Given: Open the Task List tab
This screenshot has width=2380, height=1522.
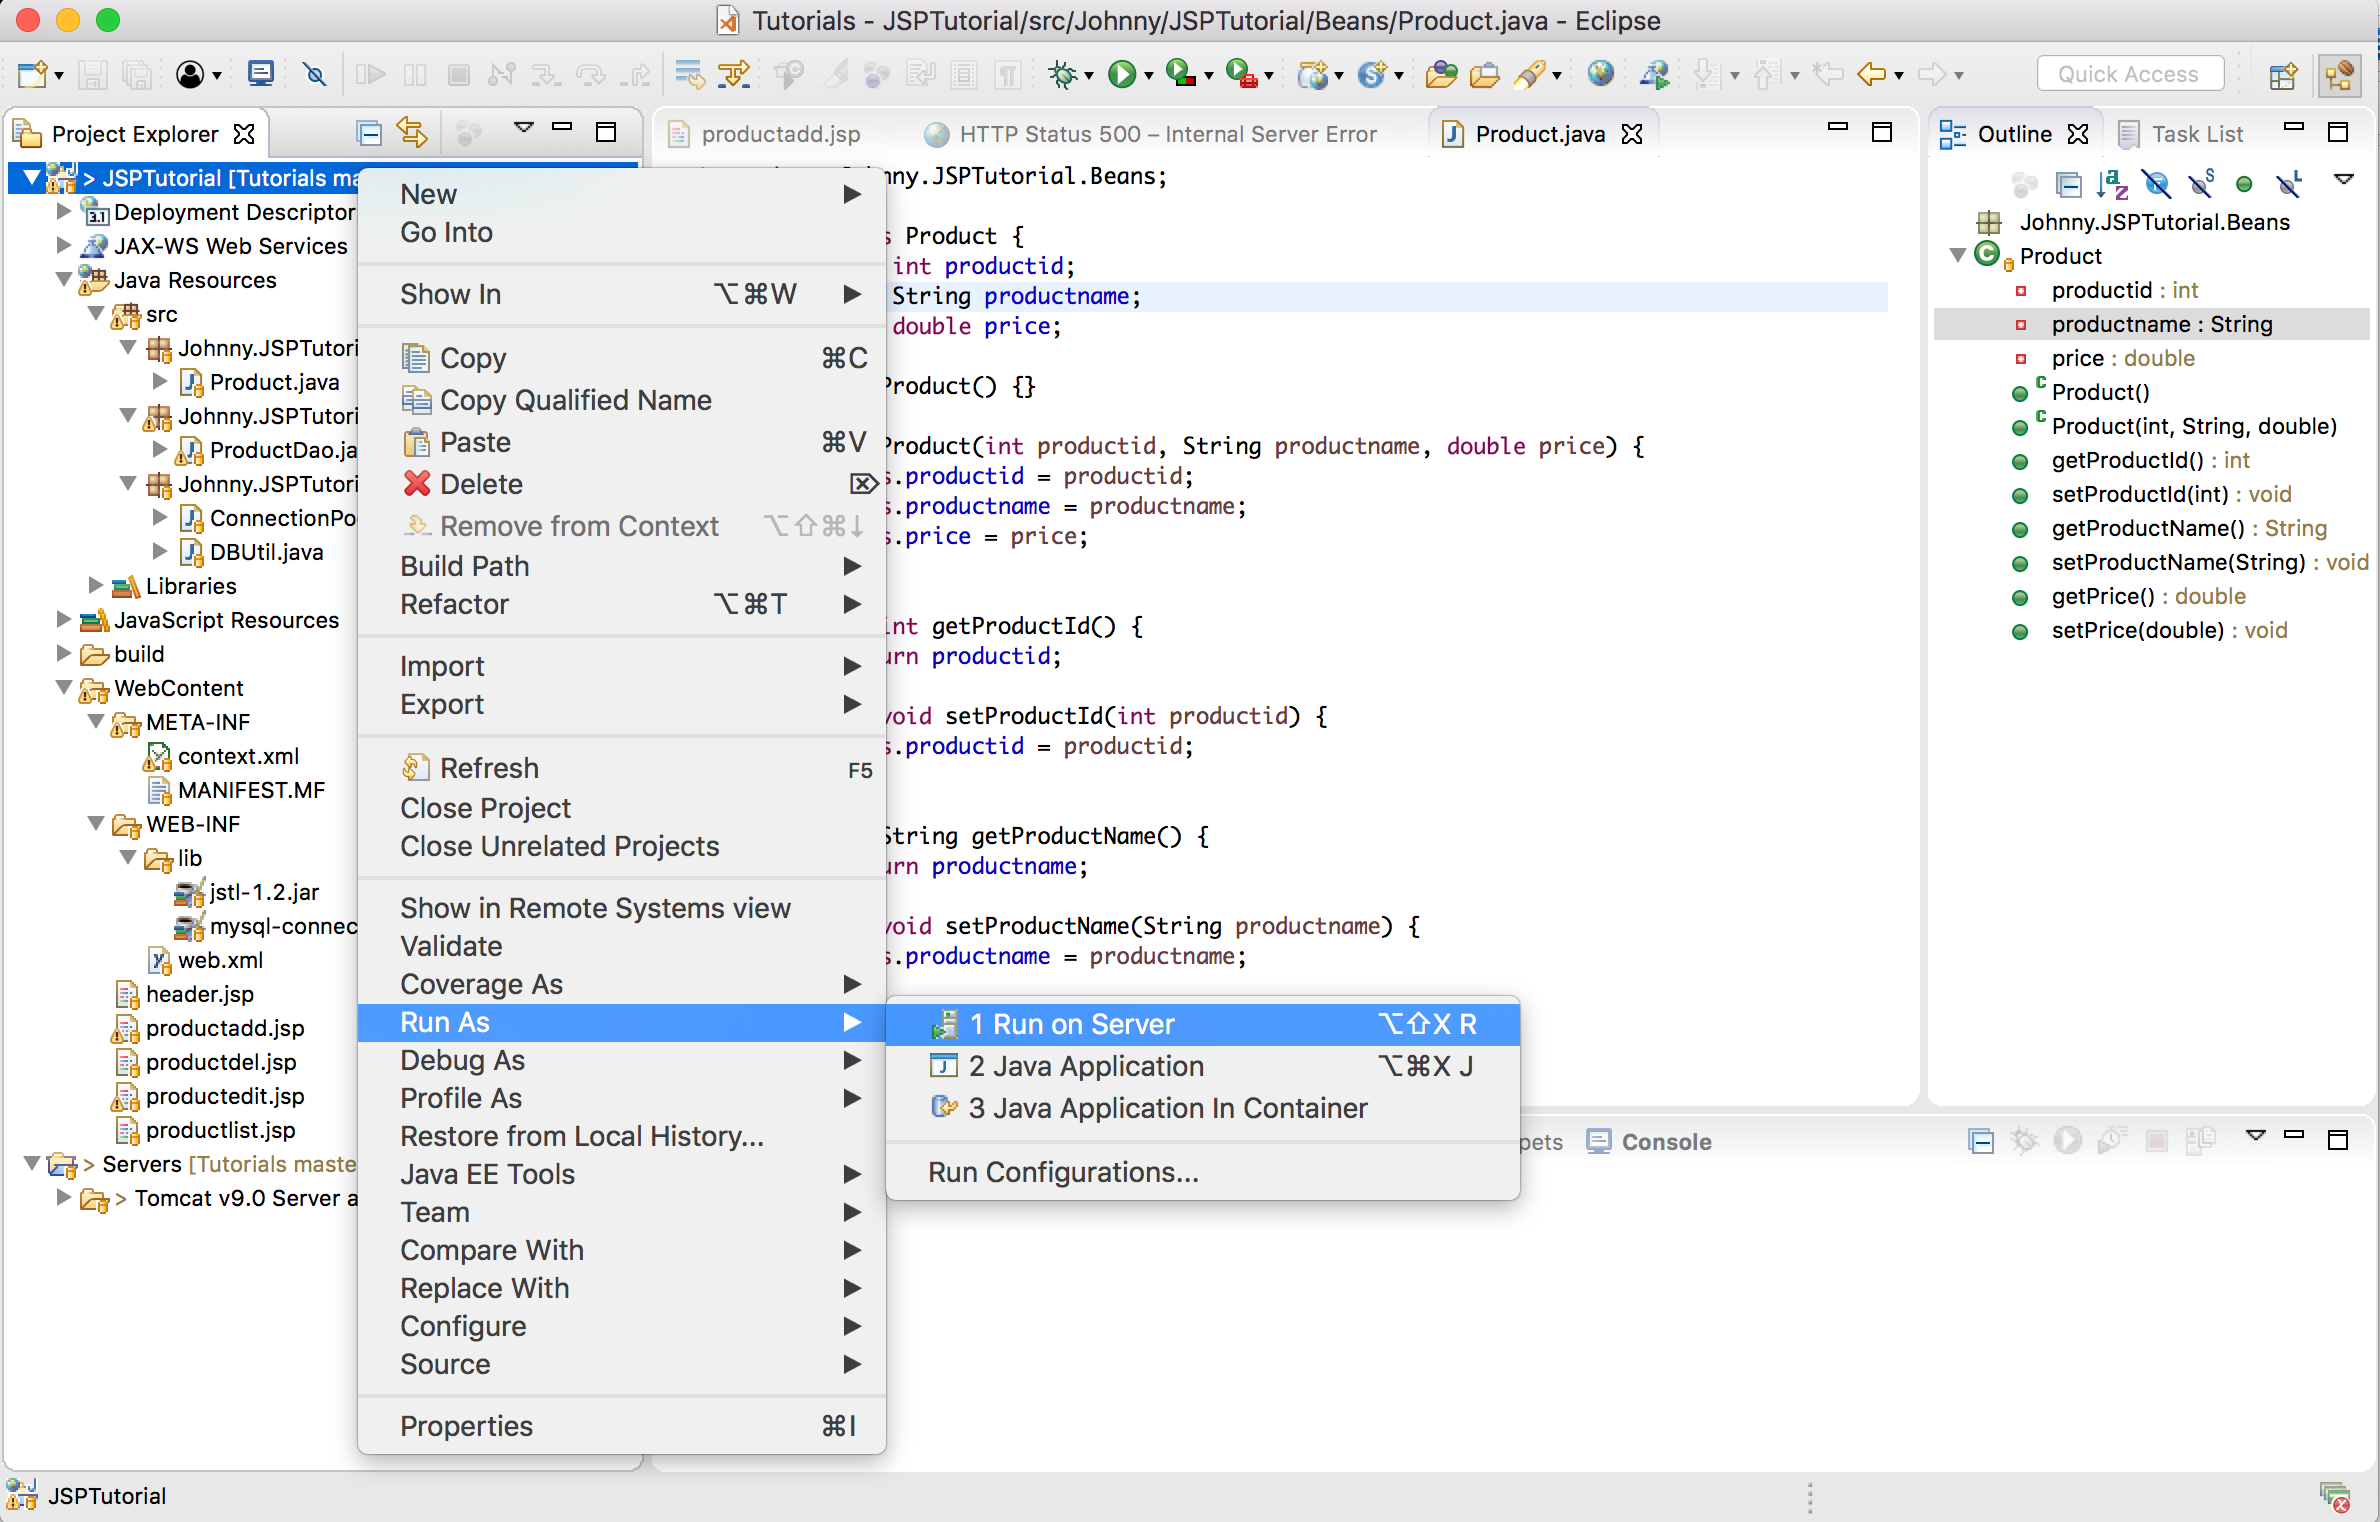Looking at the screenshot, I should click(x=2181, y=134).
